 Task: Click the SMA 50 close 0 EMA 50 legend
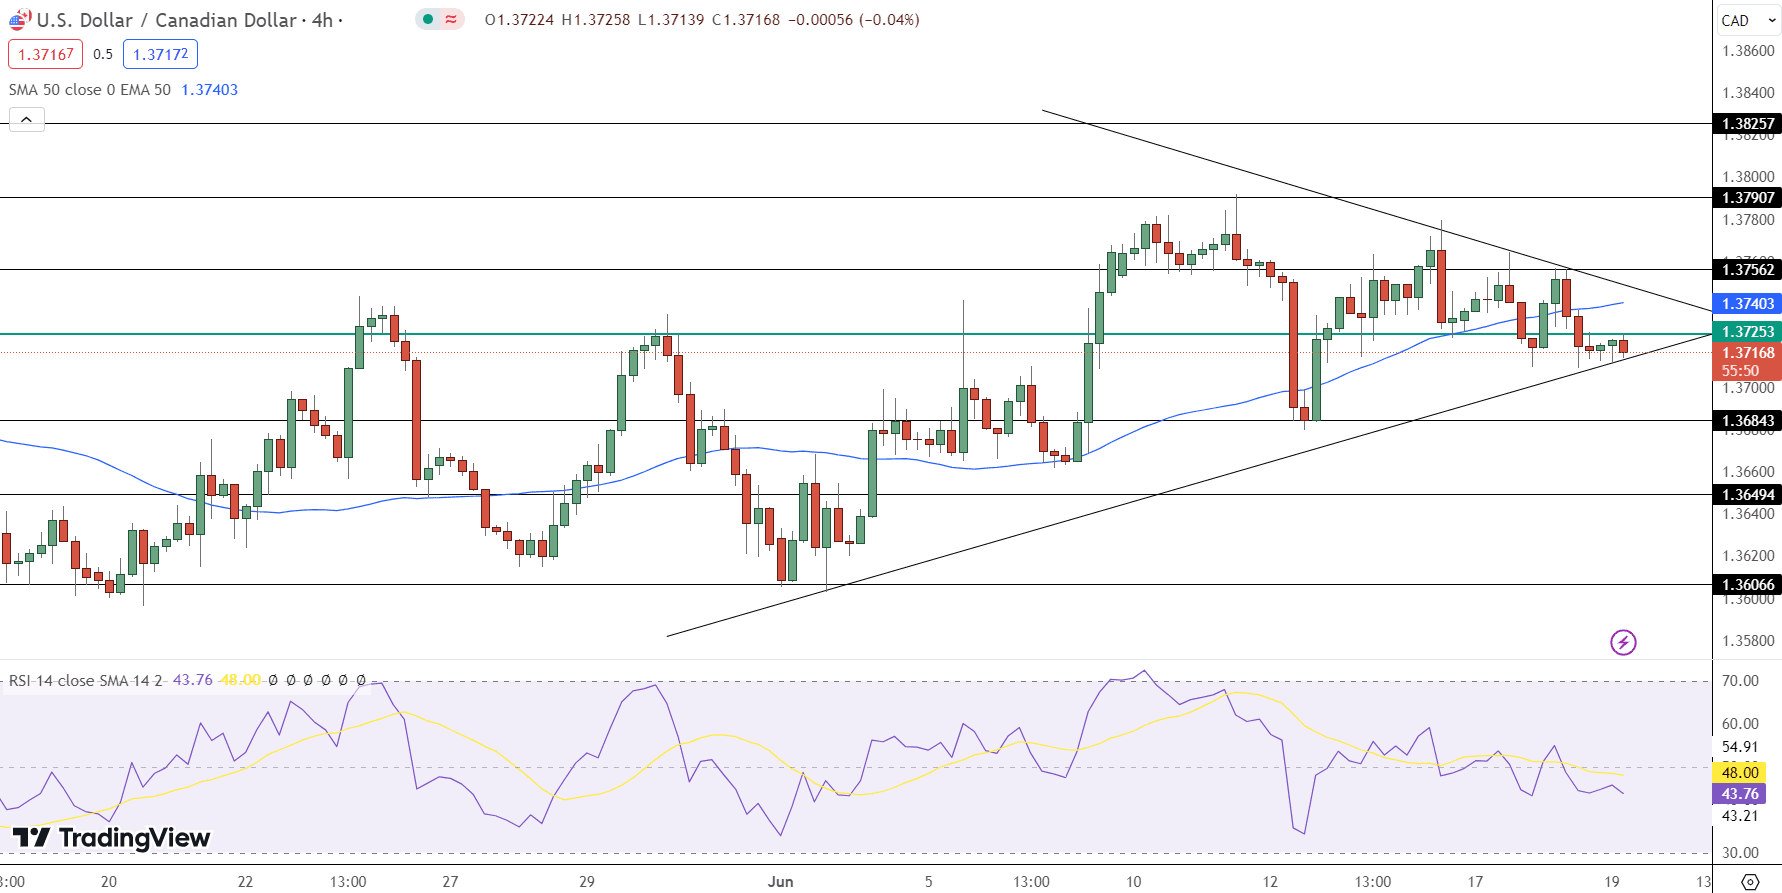tap(90, 90)
